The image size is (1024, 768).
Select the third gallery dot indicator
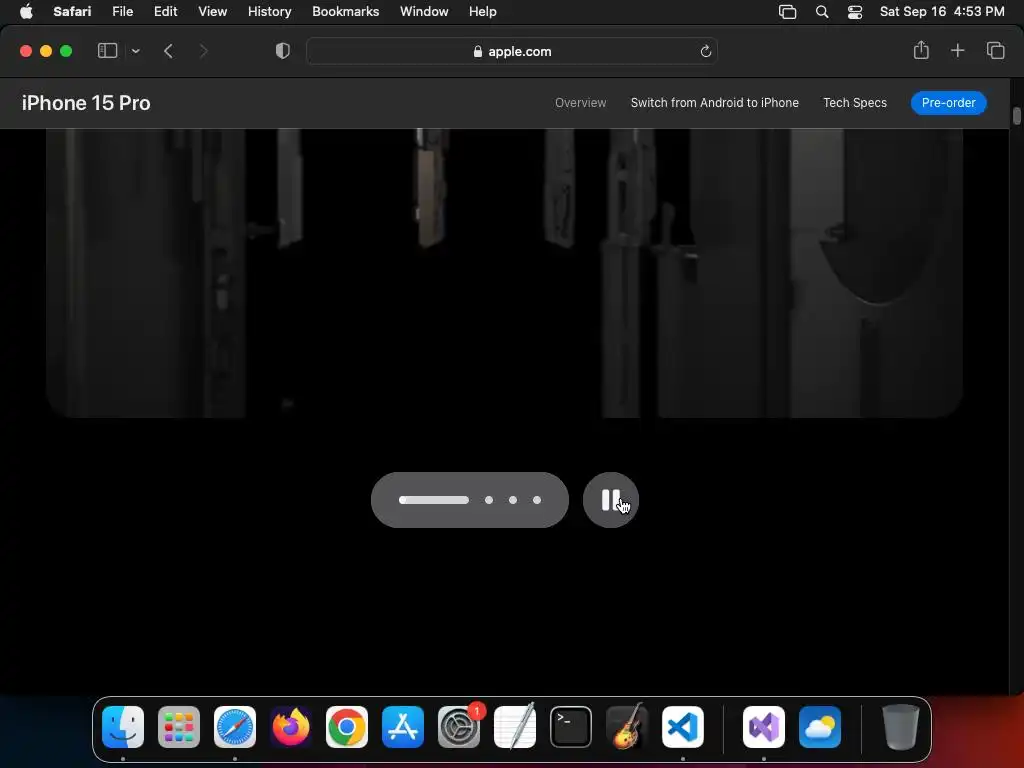coord(513,500)
